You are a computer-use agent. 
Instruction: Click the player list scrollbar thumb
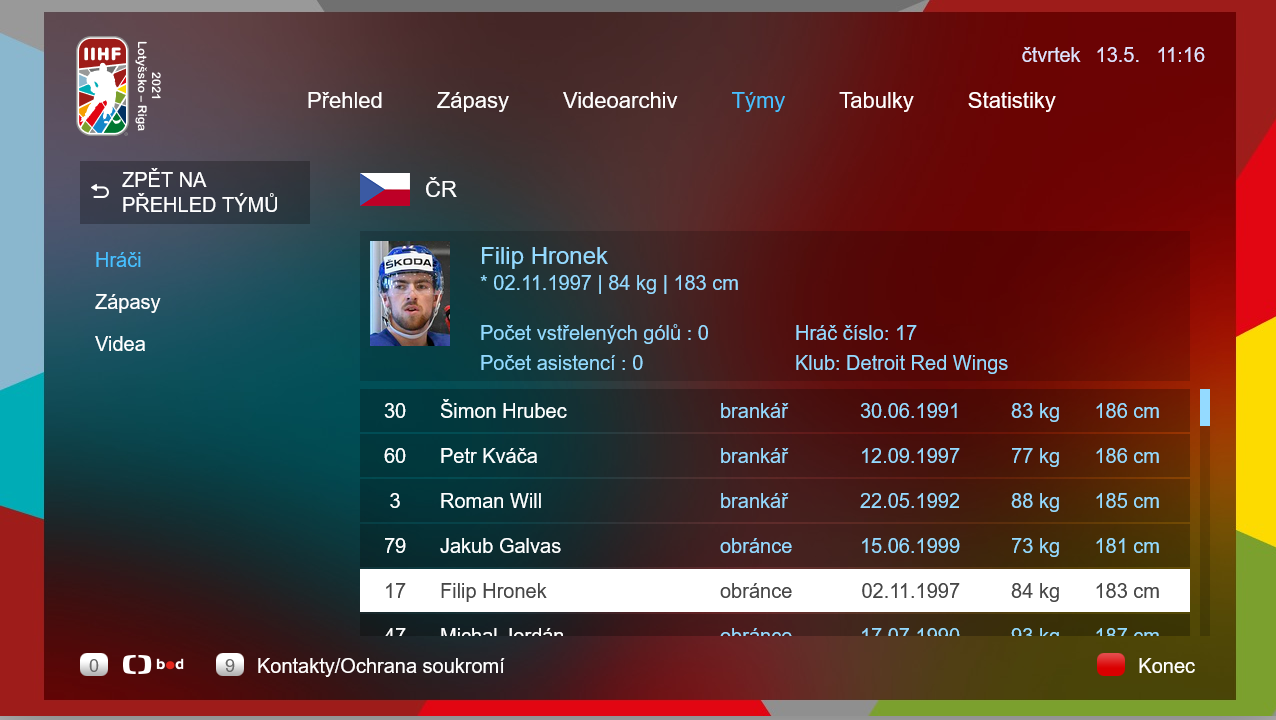1205,408
